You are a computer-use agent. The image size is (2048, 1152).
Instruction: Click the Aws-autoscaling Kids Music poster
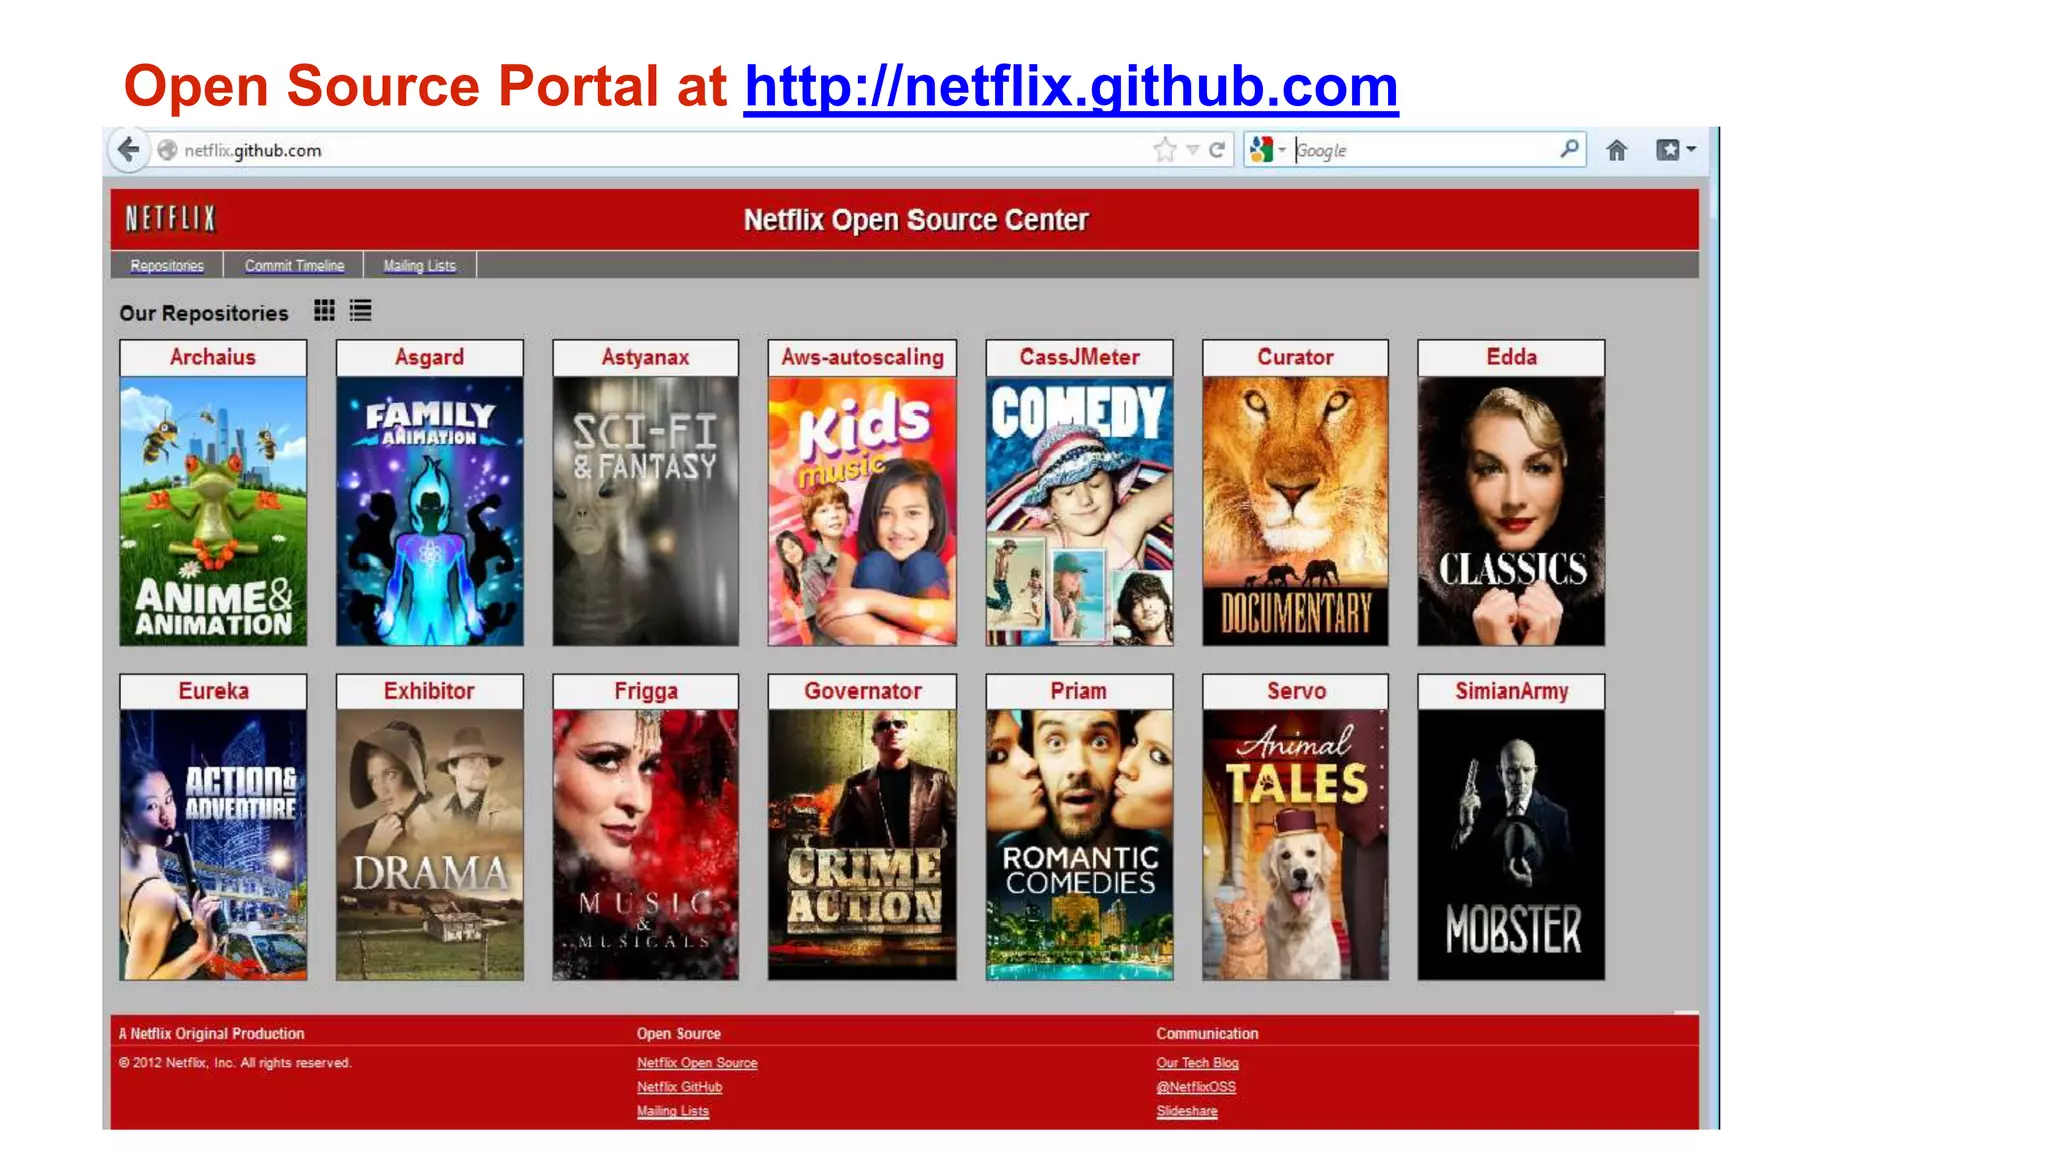tap(862, 511)
